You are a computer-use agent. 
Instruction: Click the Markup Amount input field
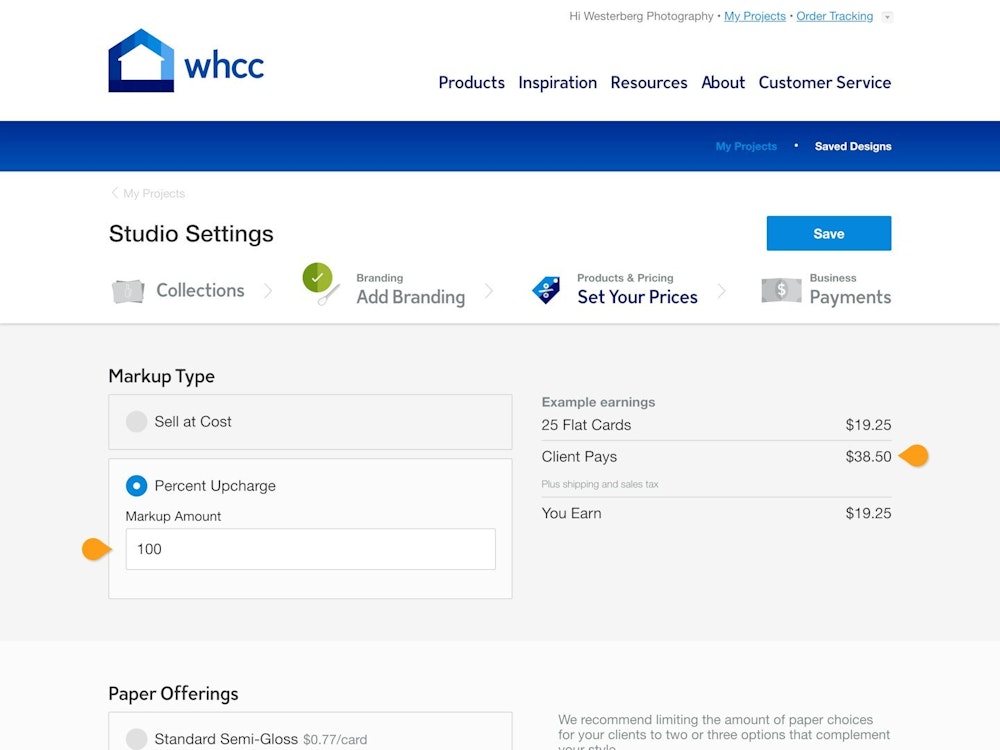(x=310, y=549)
